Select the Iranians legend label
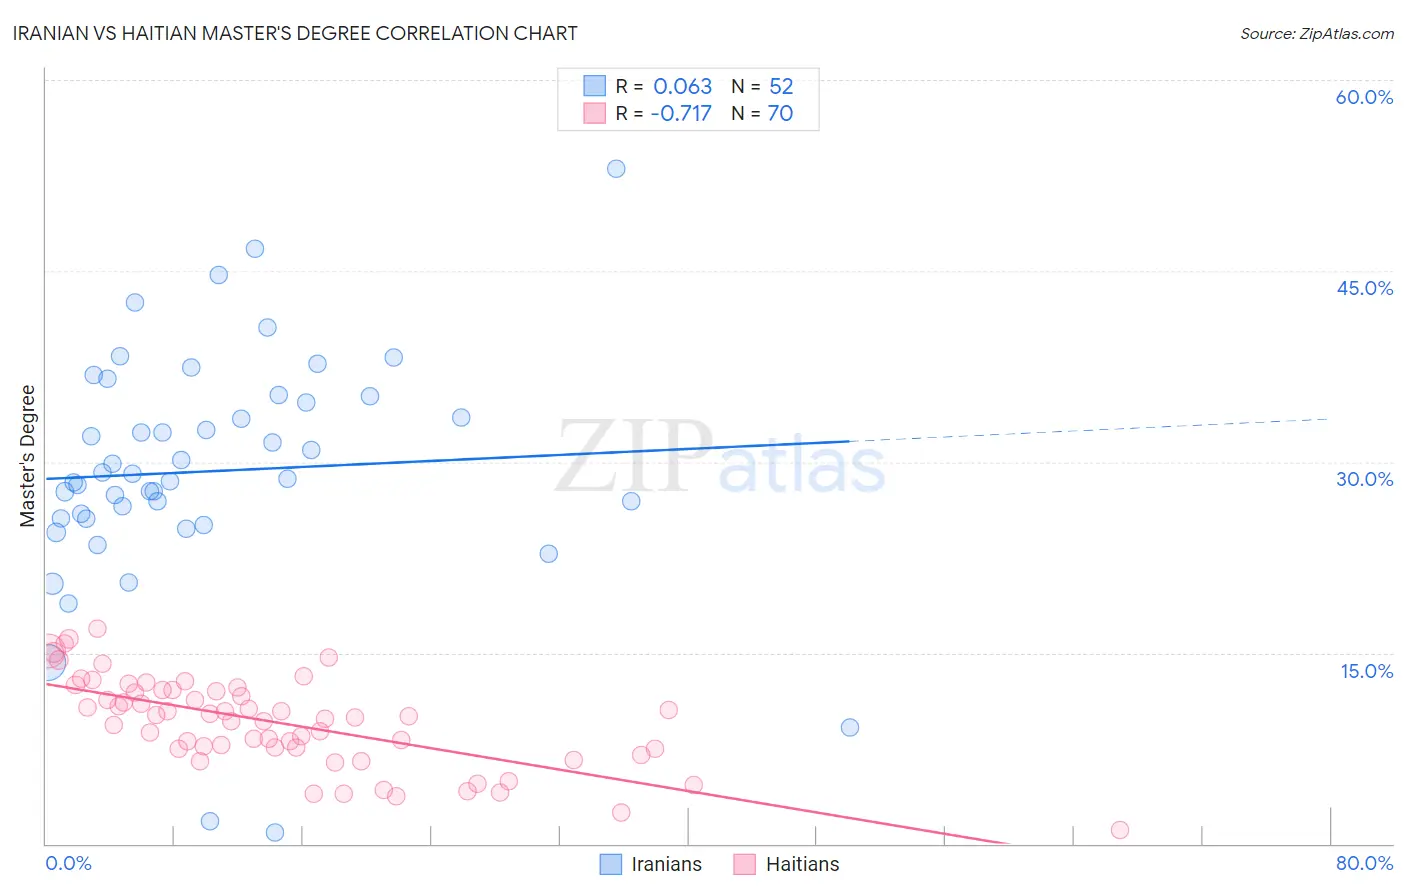The width and height of the screenshot is (1406, 892). tap(667, 864)
